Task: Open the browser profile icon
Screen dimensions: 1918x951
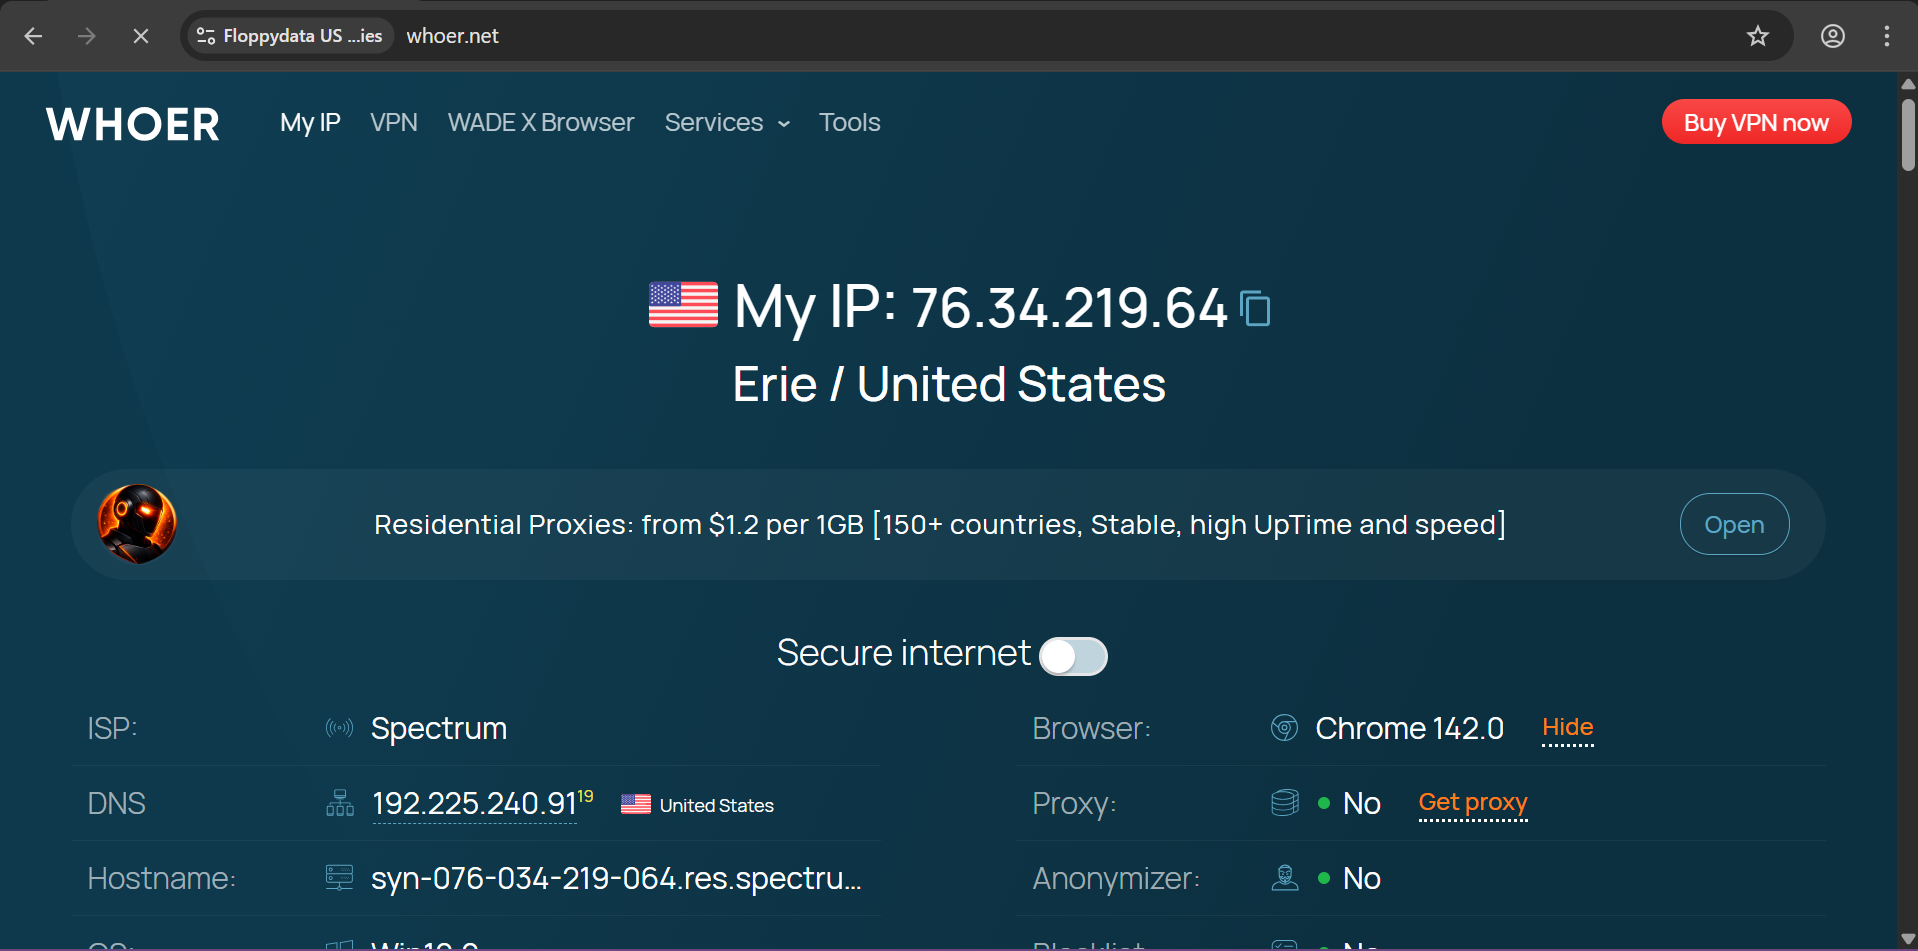Action: 1832,36
